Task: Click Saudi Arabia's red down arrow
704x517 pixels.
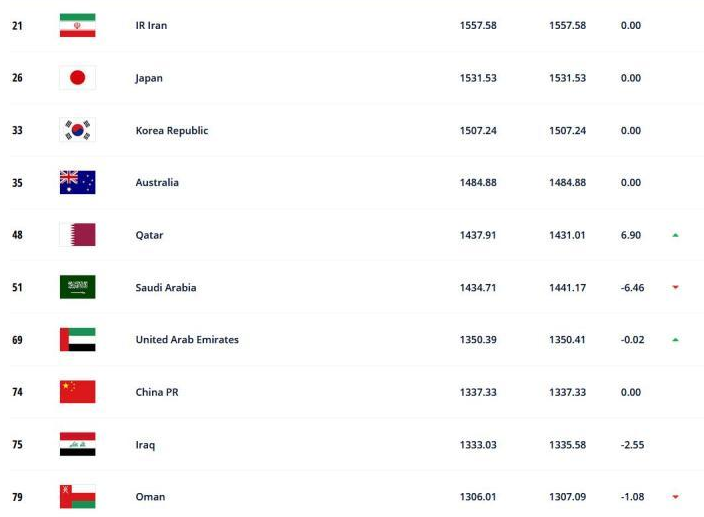Action: tap(675, 287)
